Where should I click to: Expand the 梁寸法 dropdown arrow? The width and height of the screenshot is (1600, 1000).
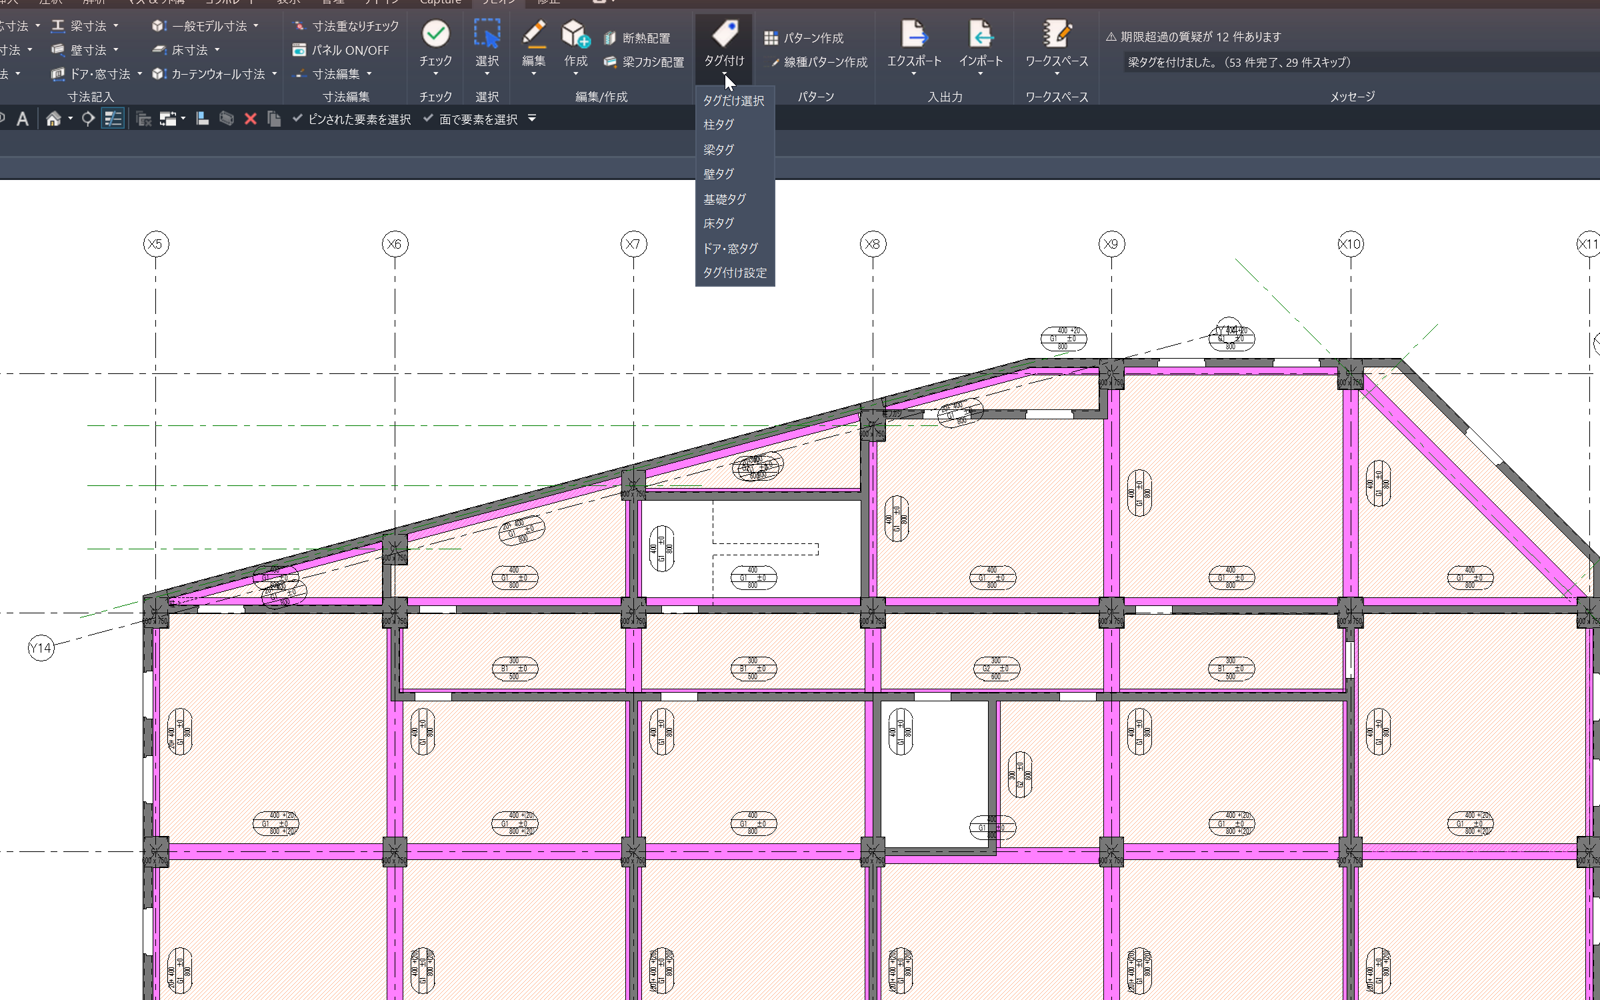tap(116, 26)
